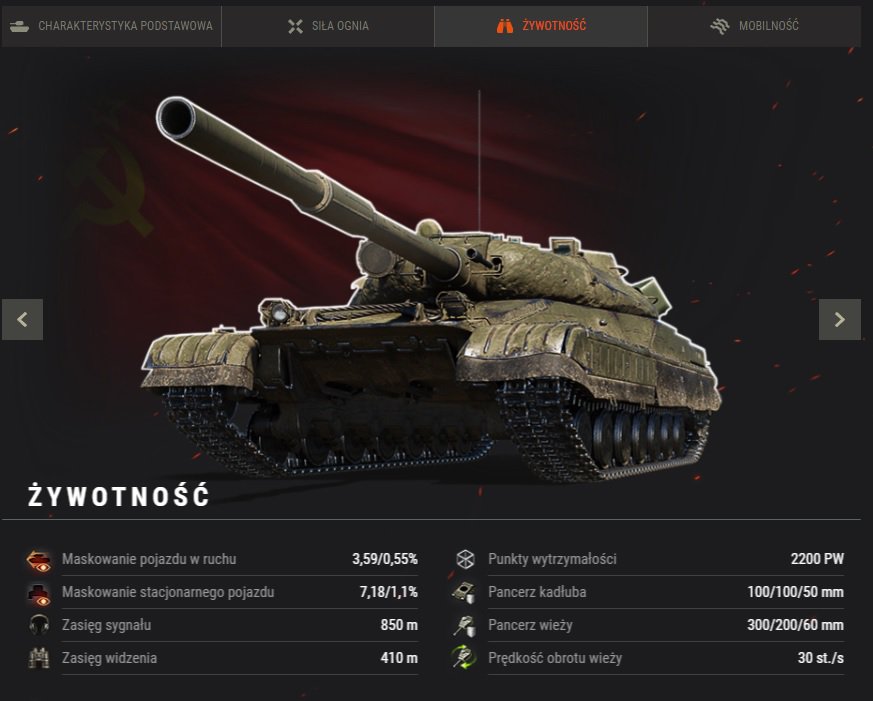Advance with the next slide arrow
The height and width of the screenshot is (701, 873).
coord(840,320)
